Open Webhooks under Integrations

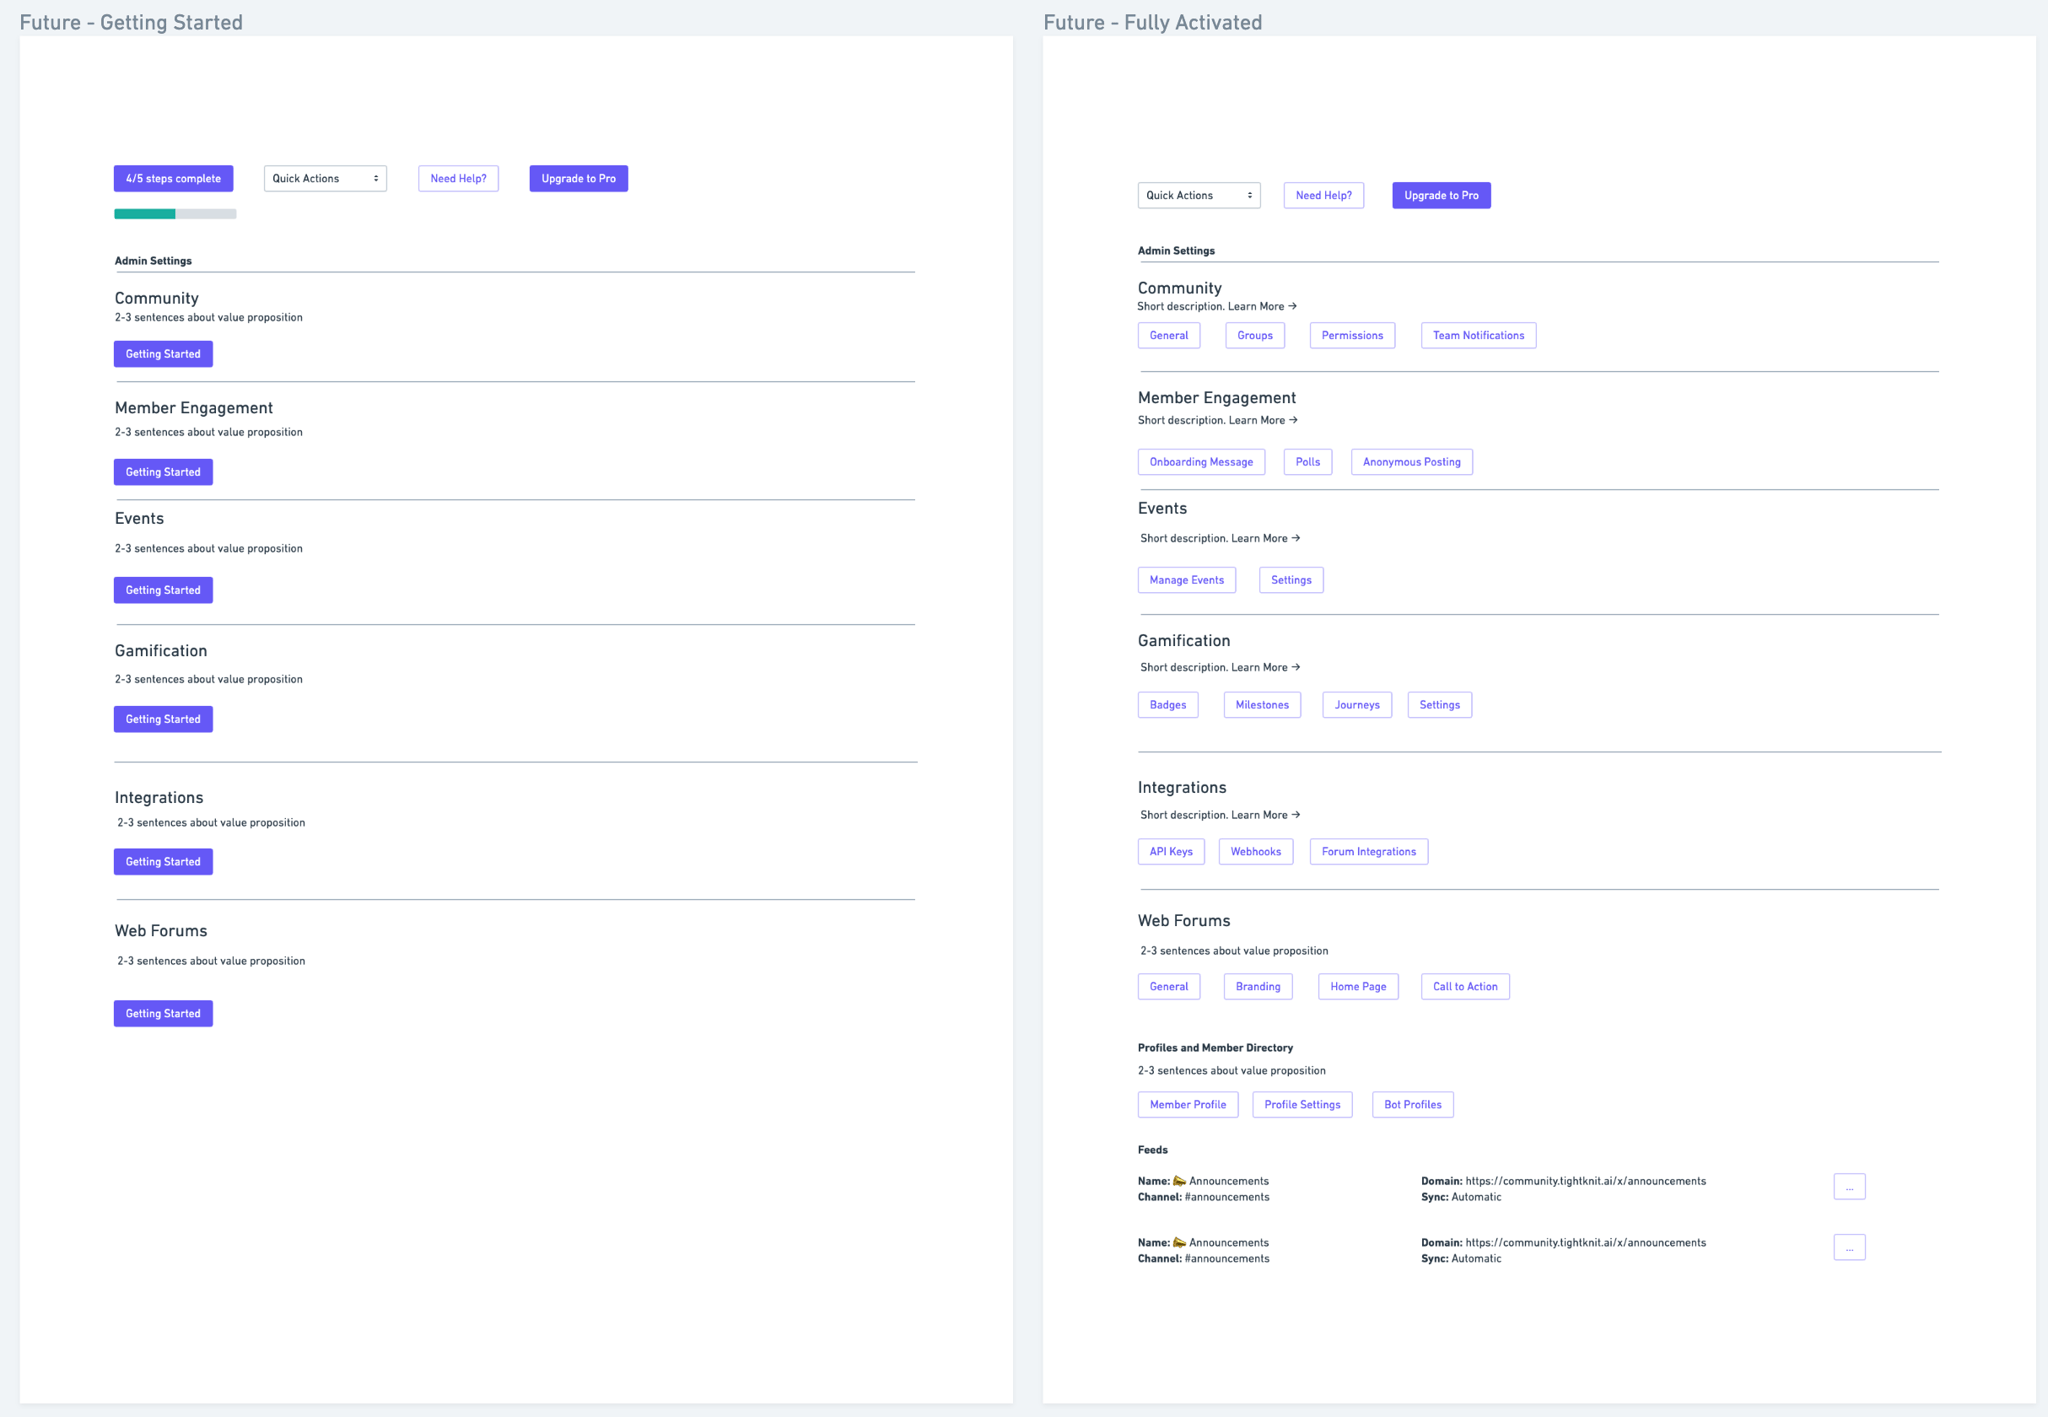(x=1255, y=852)
